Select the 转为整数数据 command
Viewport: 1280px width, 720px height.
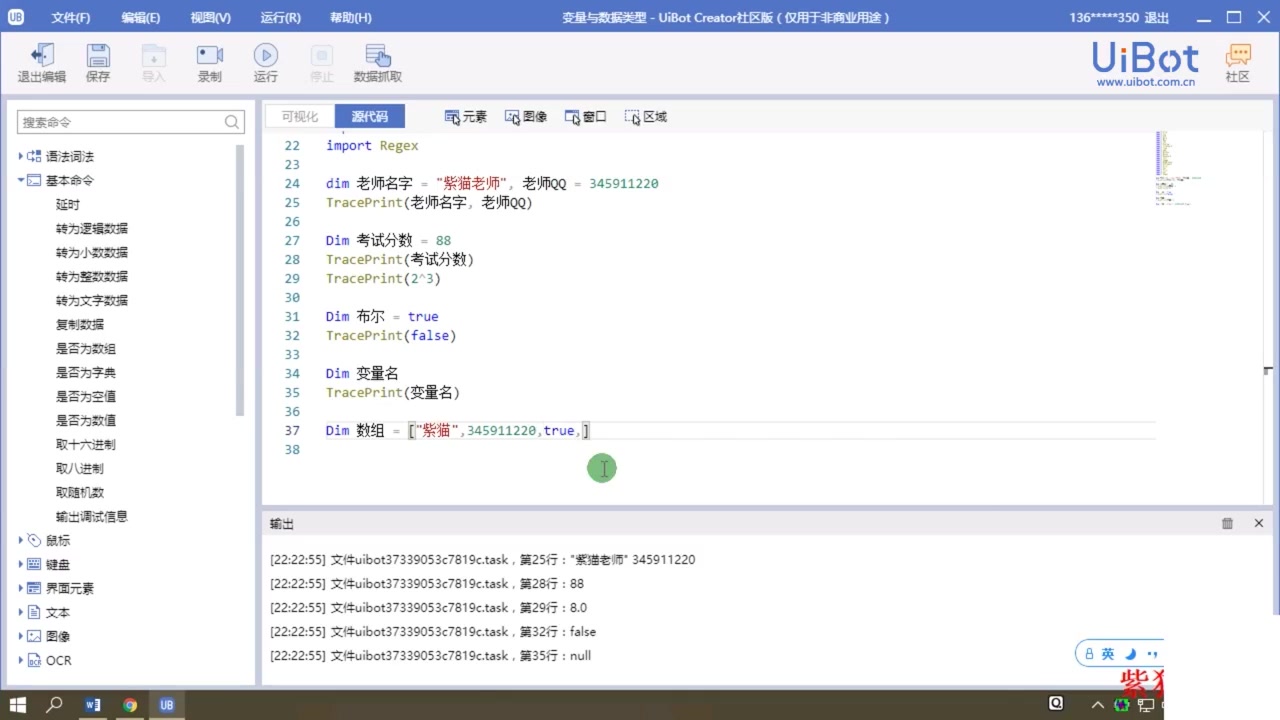(92, 277)
